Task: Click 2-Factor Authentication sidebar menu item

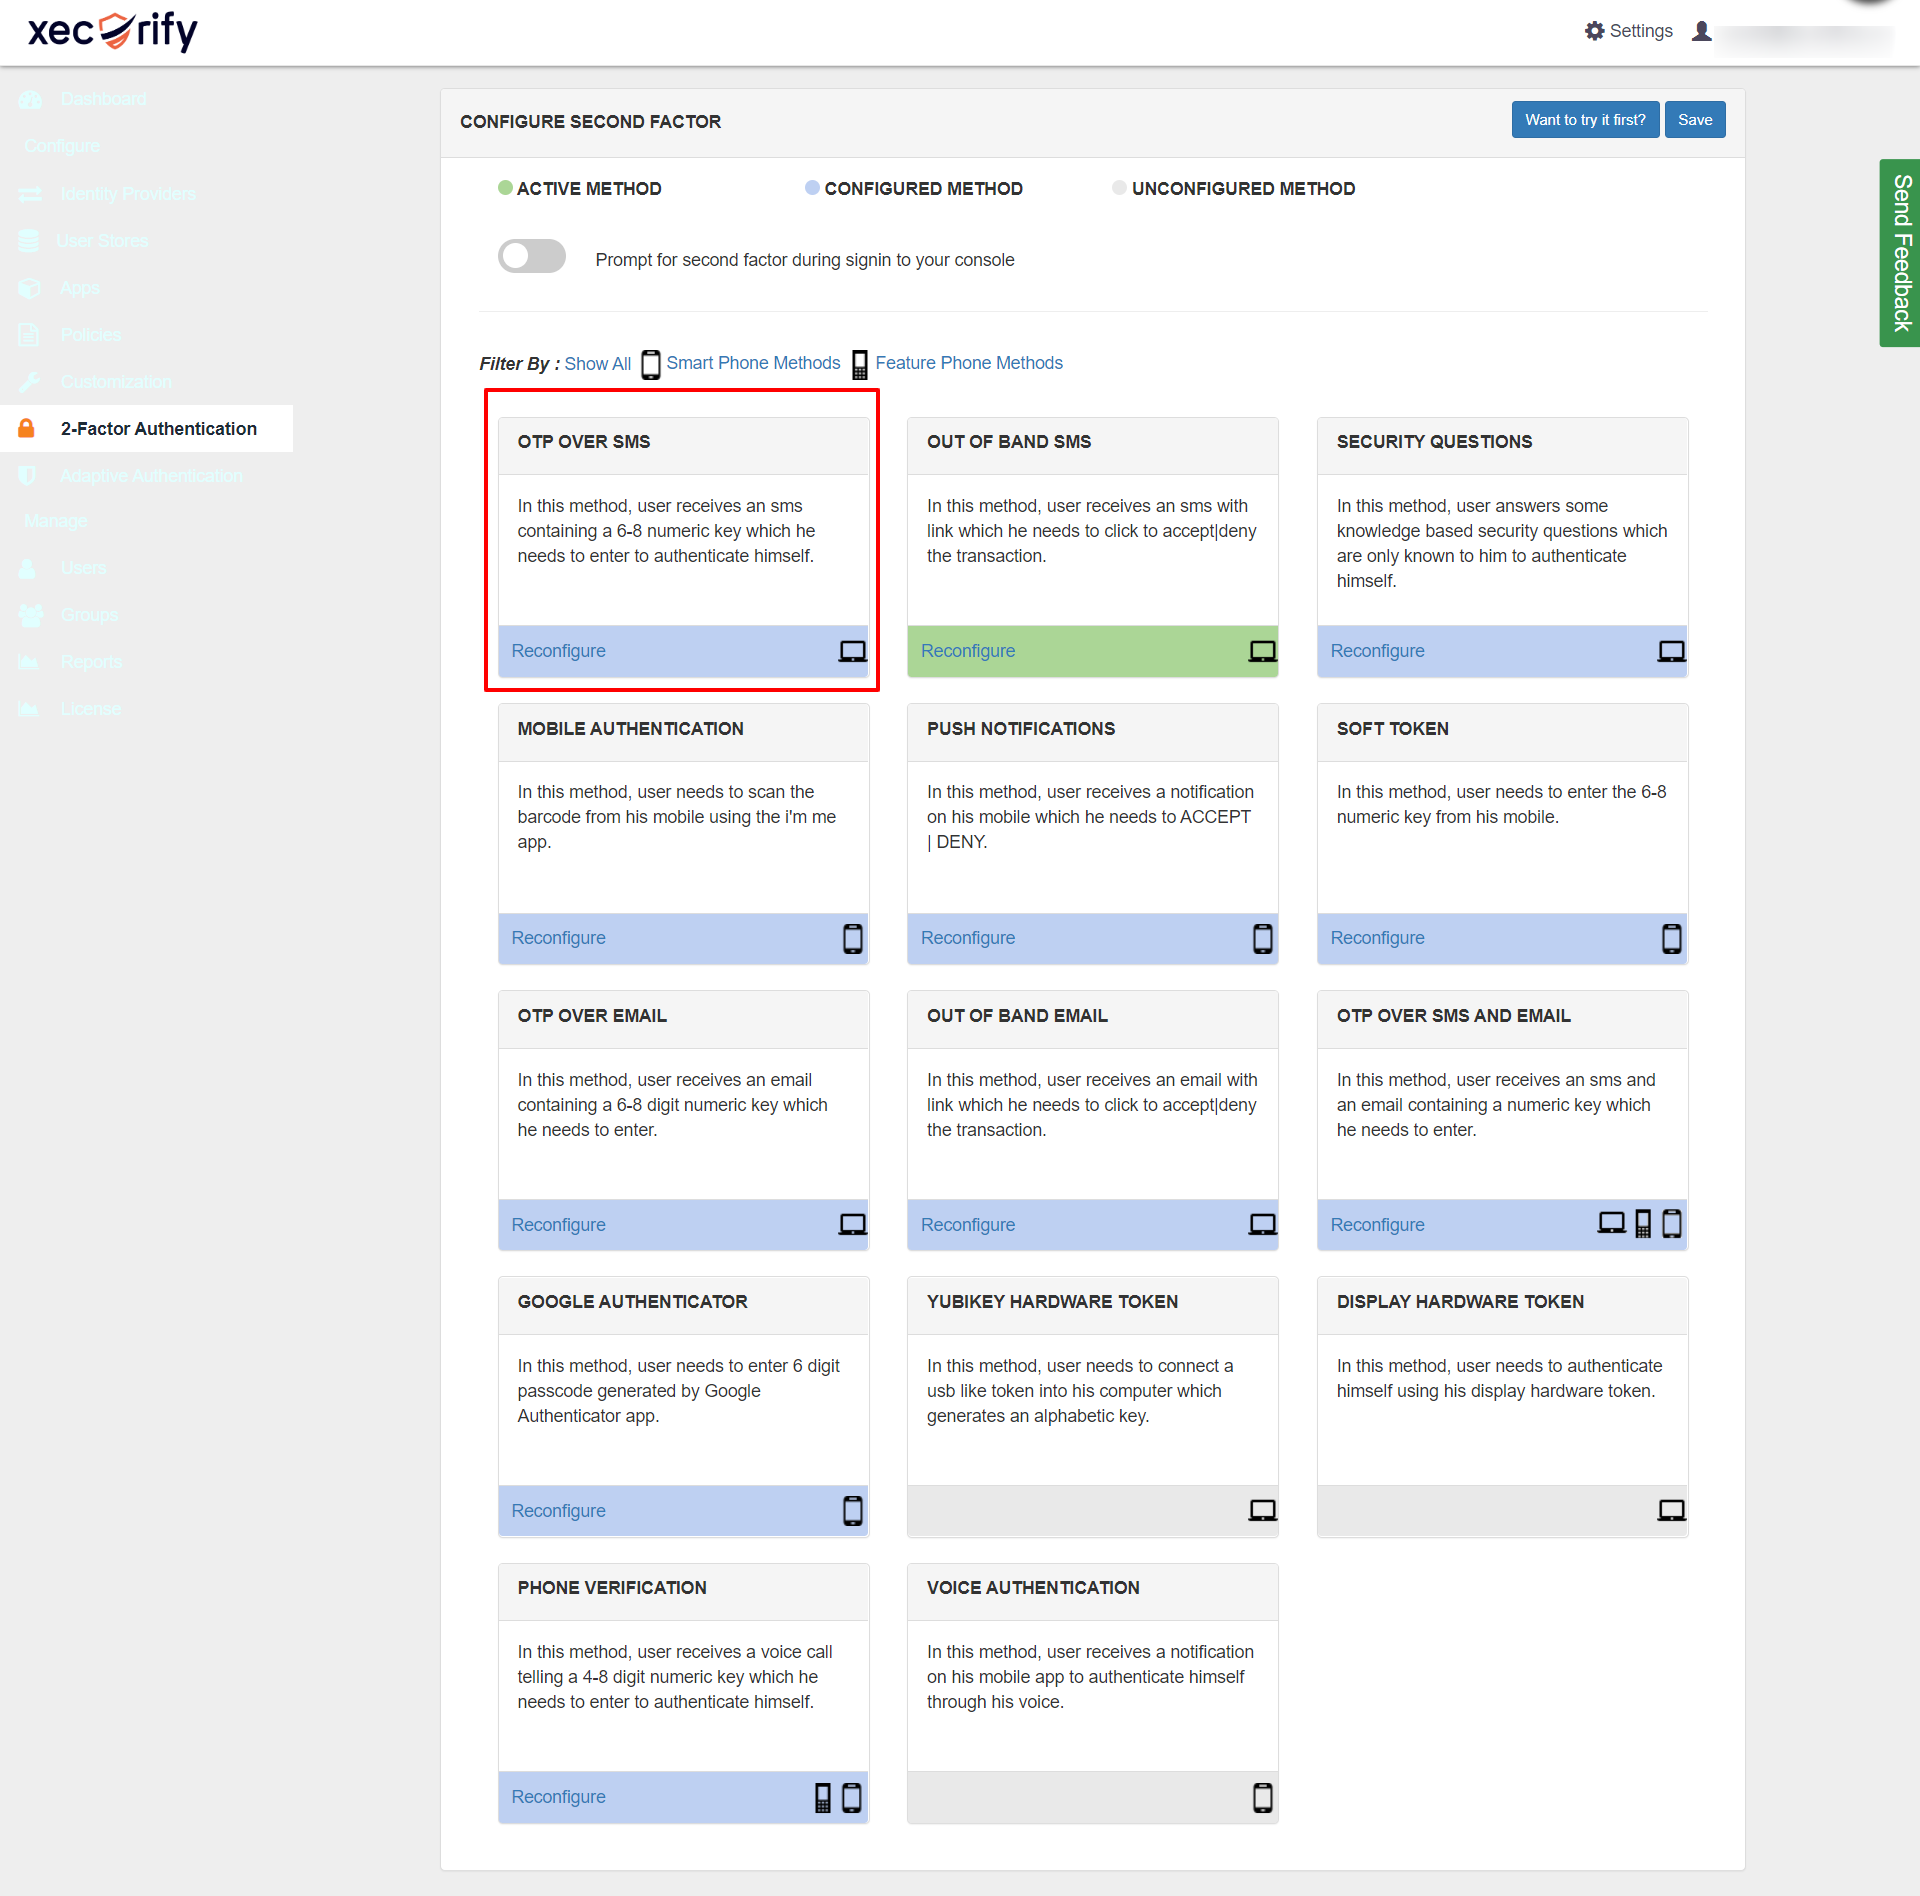Action: pos(158,427)
